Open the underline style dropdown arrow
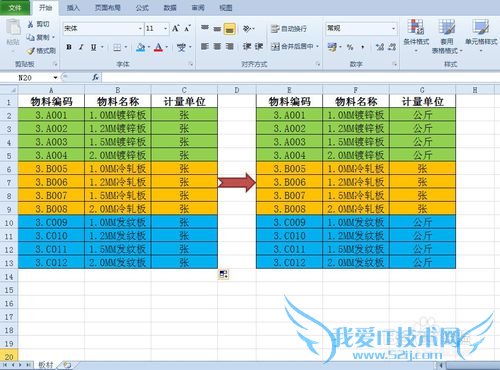 point(102,47)
